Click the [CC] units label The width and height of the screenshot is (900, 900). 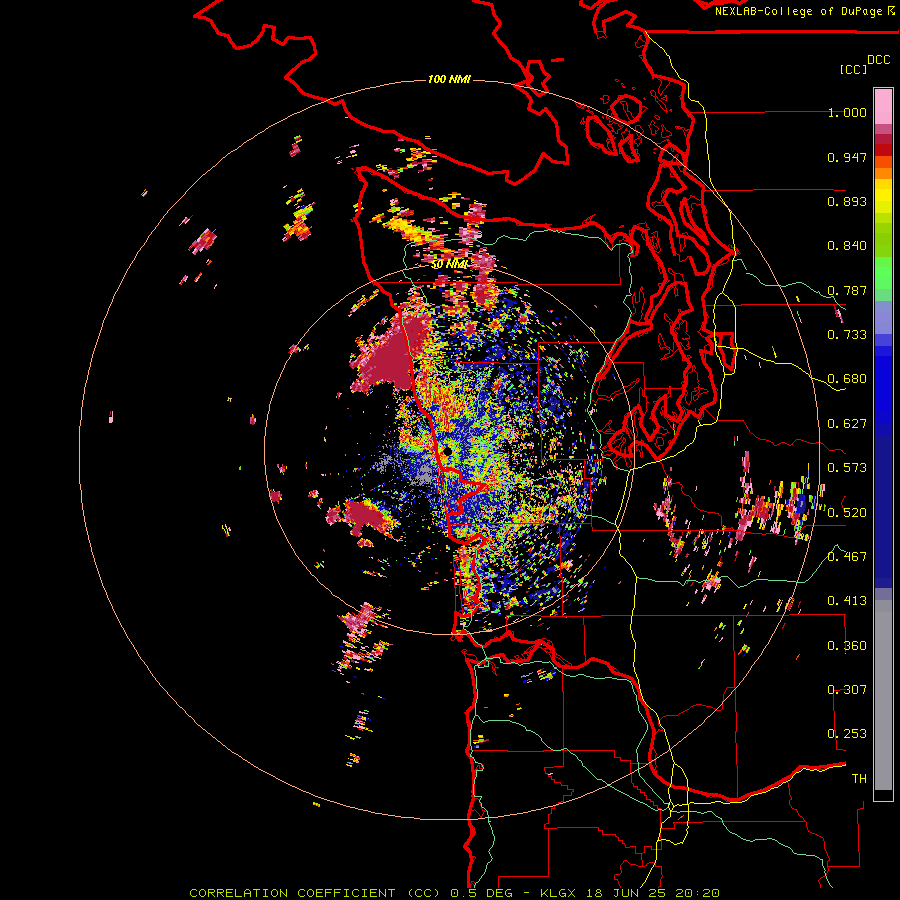point(853,69)
